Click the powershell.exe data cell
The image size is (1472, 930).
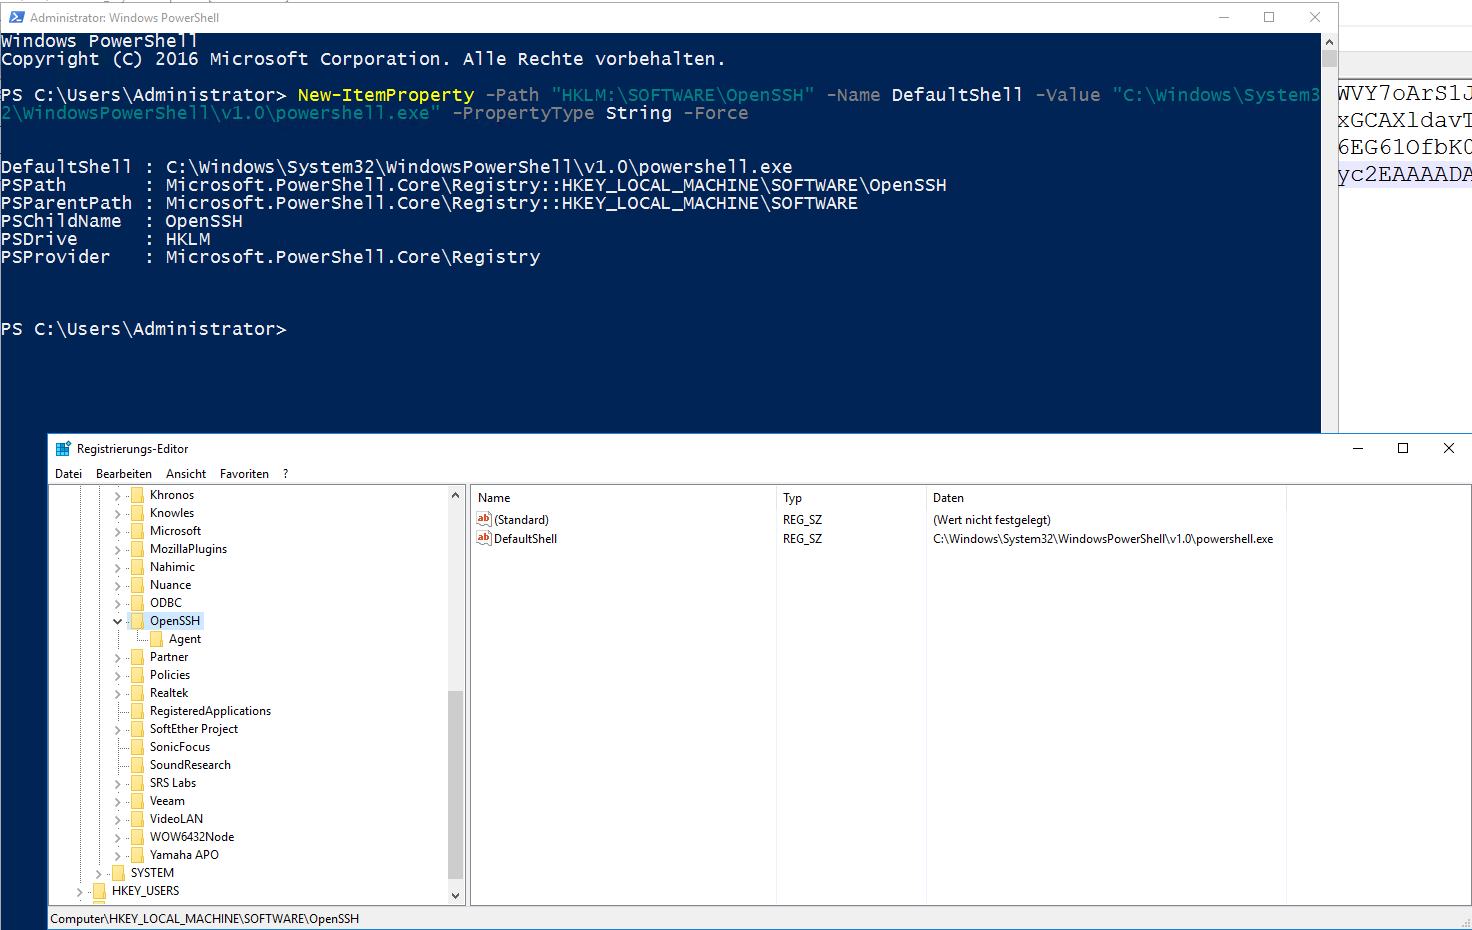[x=1103, y=539]
